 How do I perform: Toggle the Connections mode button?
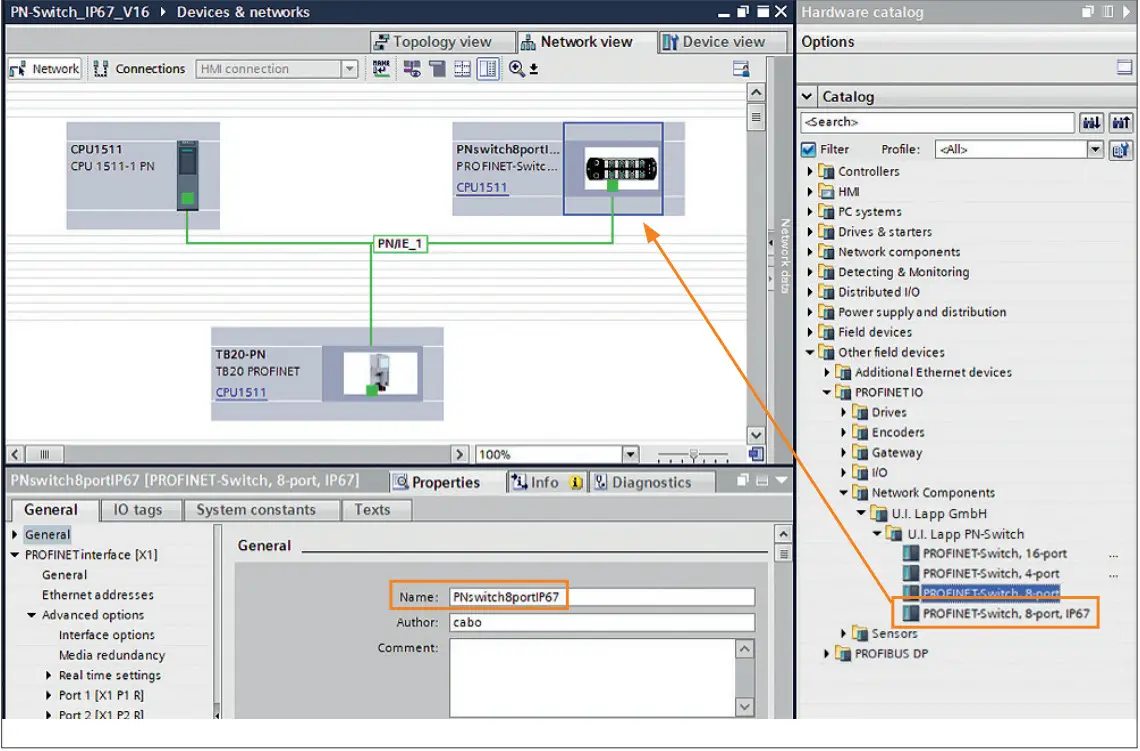click(x=139, y=69)
